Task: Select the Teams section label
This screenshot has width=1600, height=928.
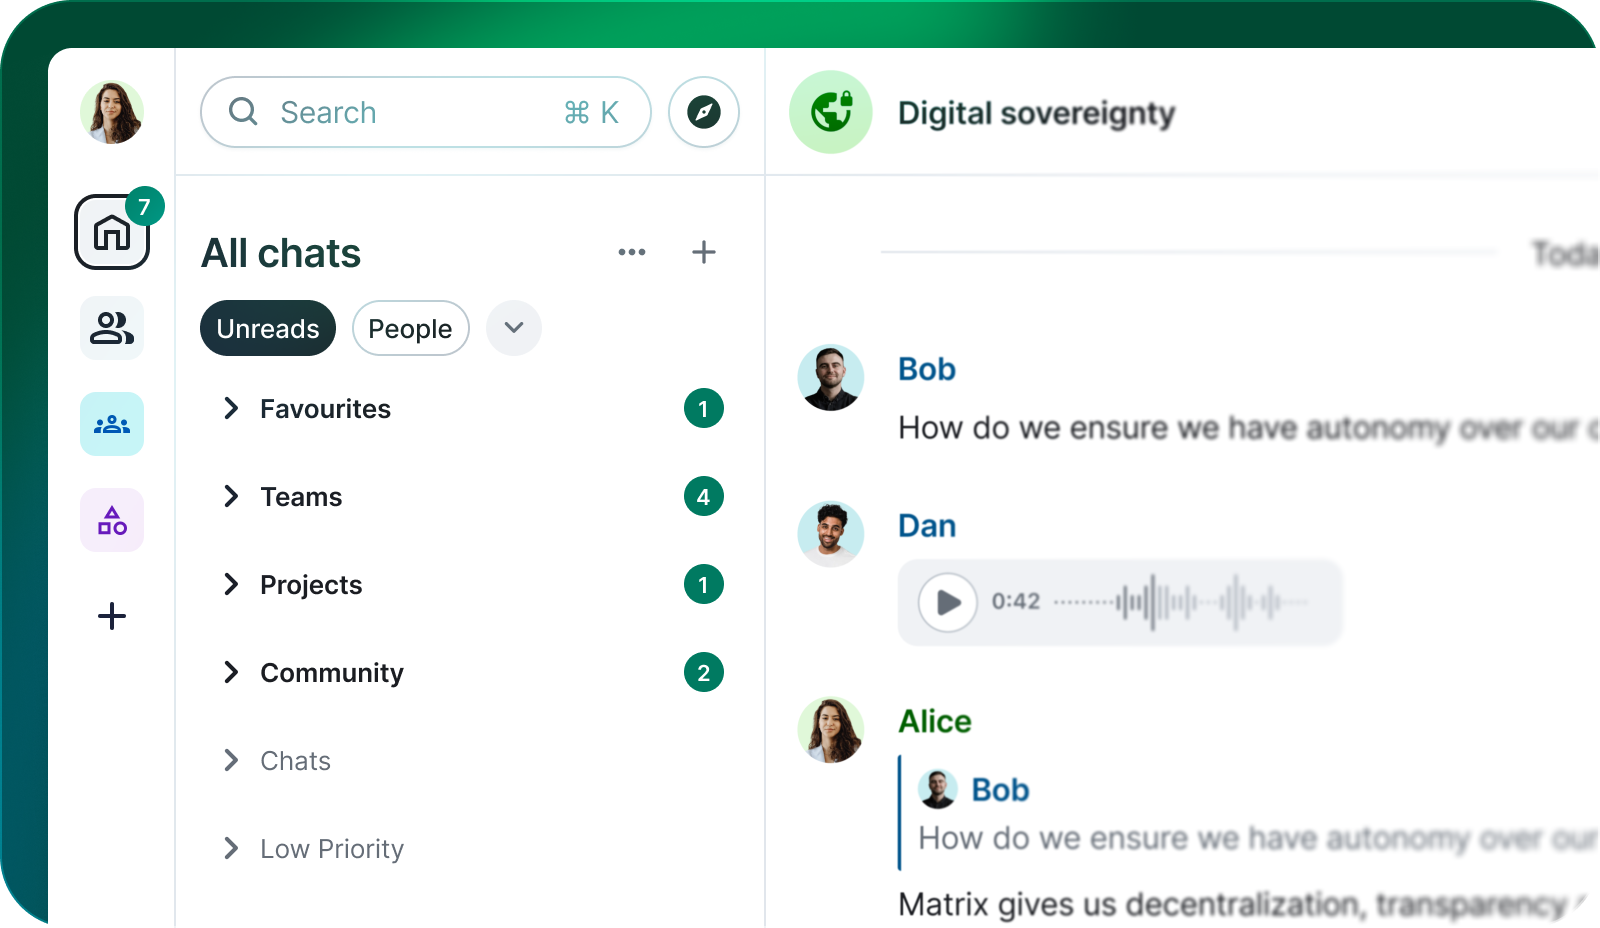Action: (x=301, y=497)
